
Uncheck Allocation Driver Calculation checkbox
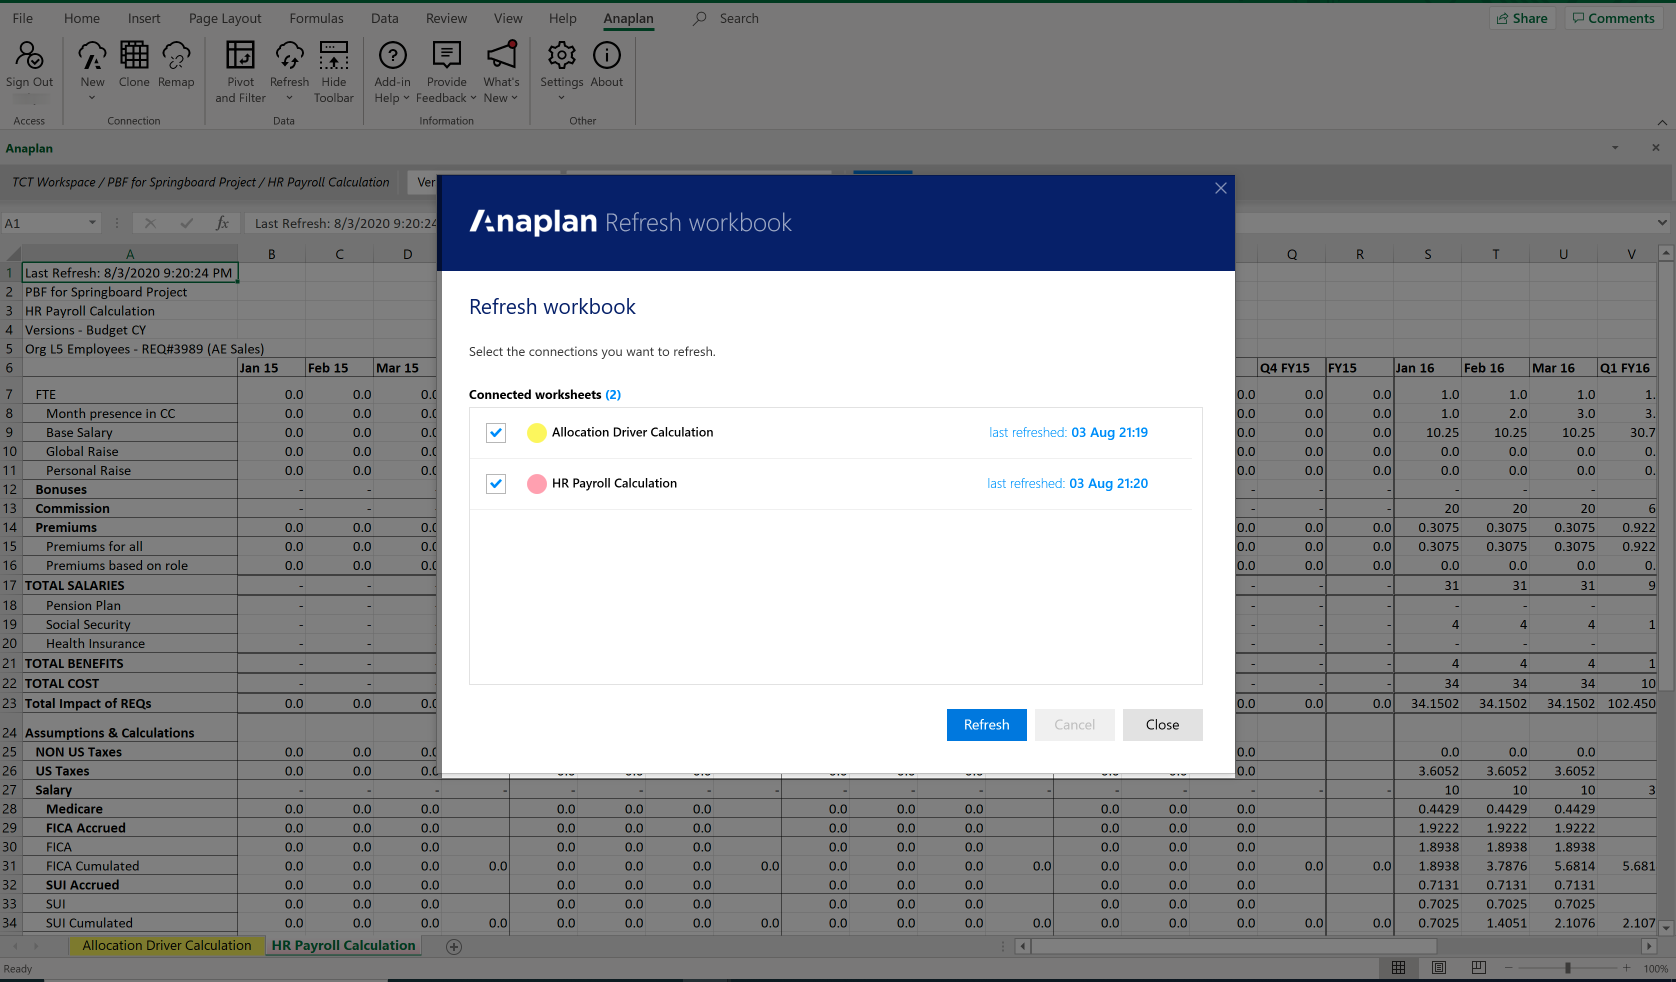(496, 433)
